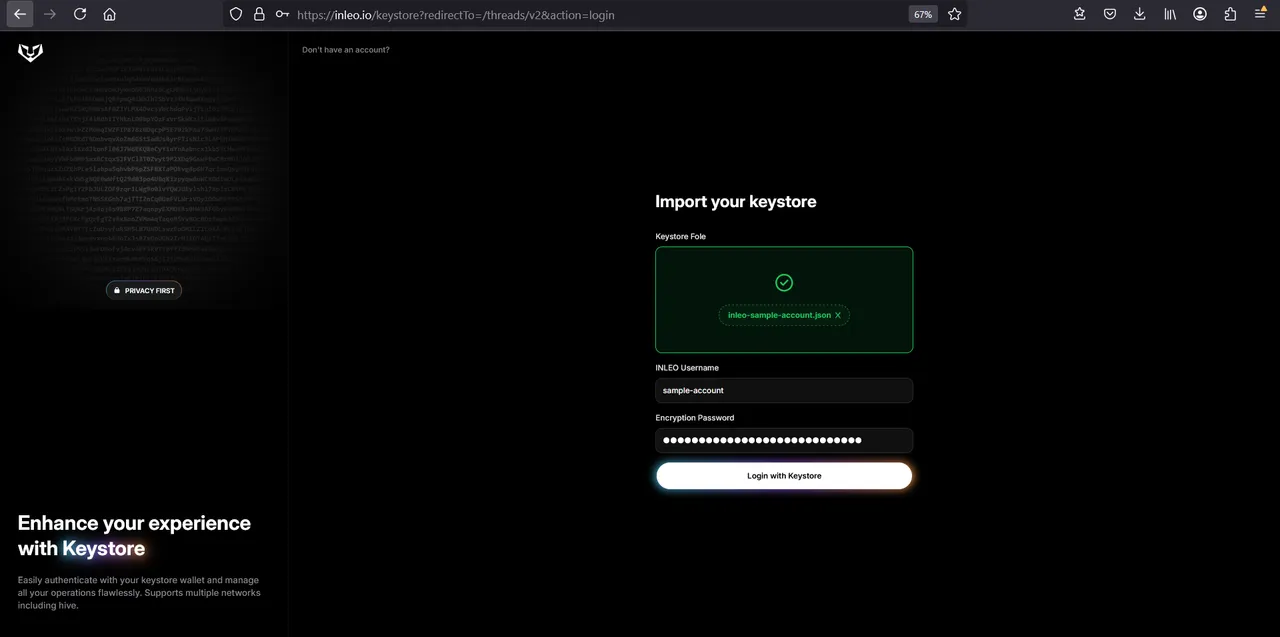Reload the page
The height and width of the screenshot is (637, 1280).
point(80,14)
